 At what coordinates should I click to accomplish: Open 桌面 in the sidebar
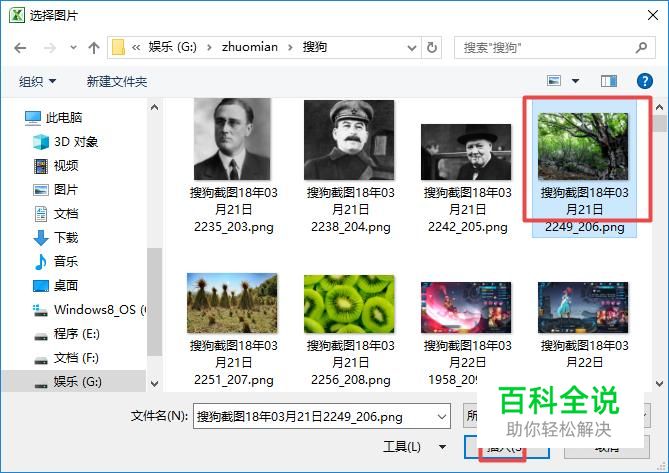point(55,285)
